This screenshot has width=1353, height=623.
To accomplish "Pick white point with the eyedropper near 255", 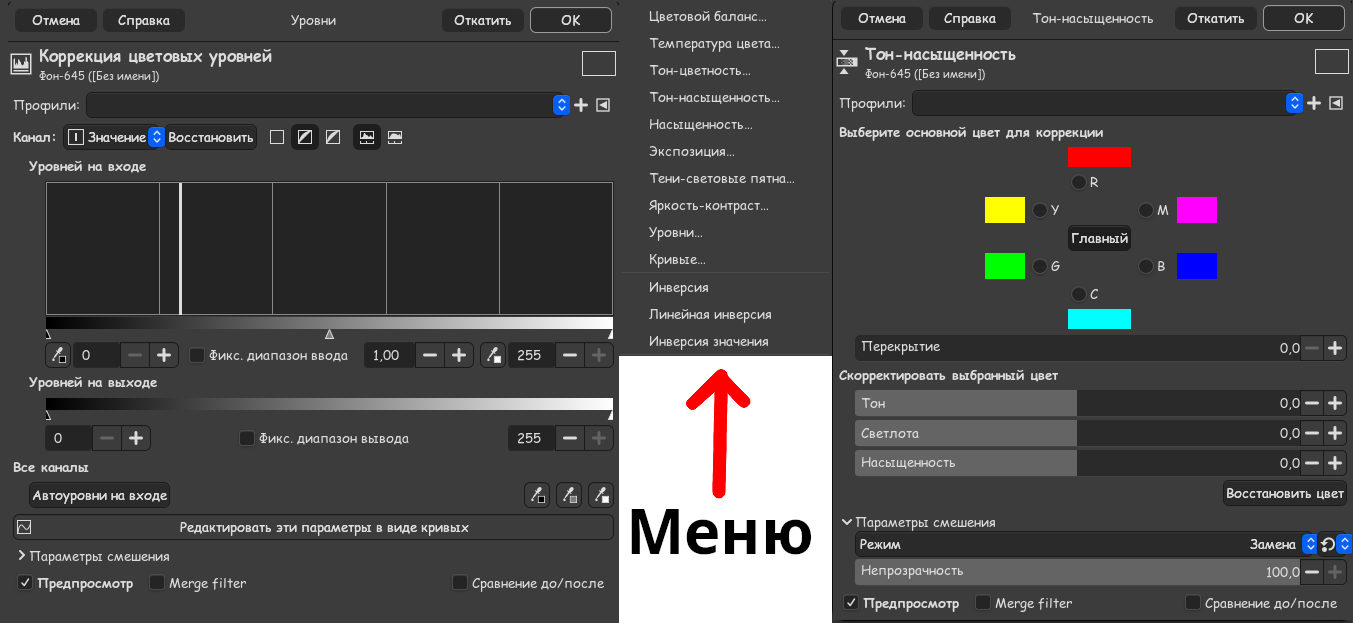I will (493, 355).
